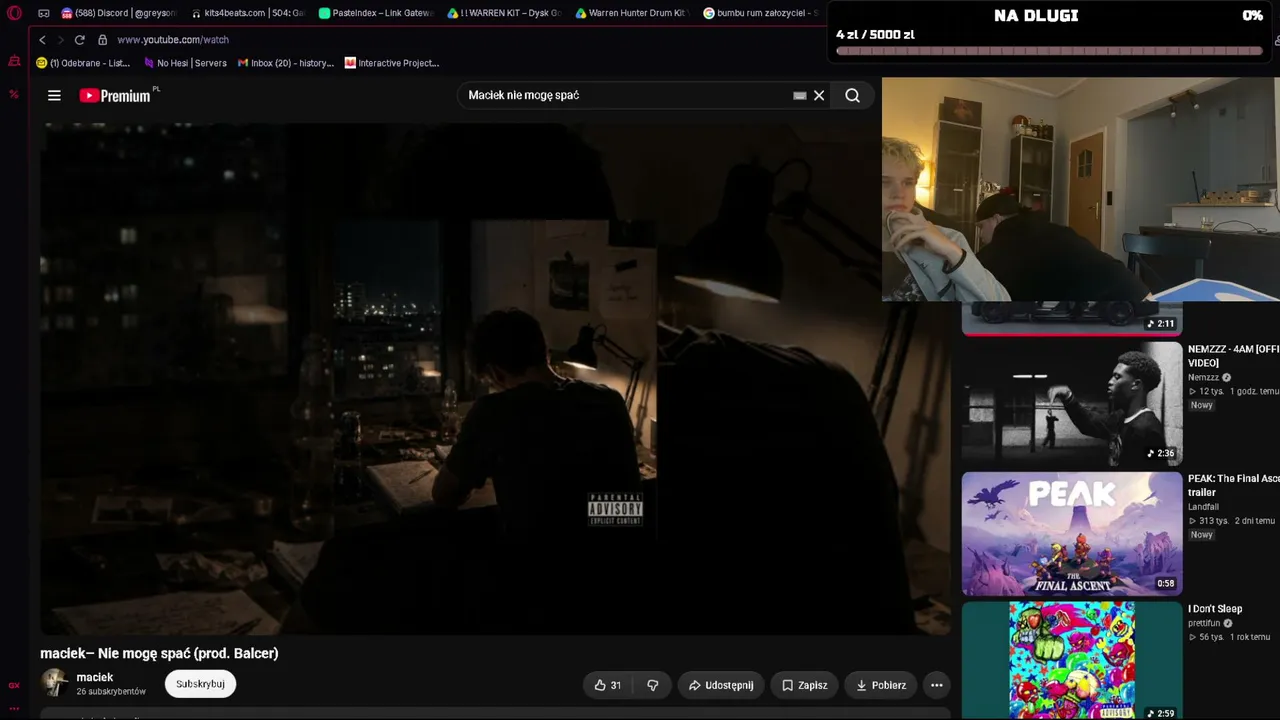Open the three-dot more actions menu
Screen dimensions: 1280x720
click(936, 685)
